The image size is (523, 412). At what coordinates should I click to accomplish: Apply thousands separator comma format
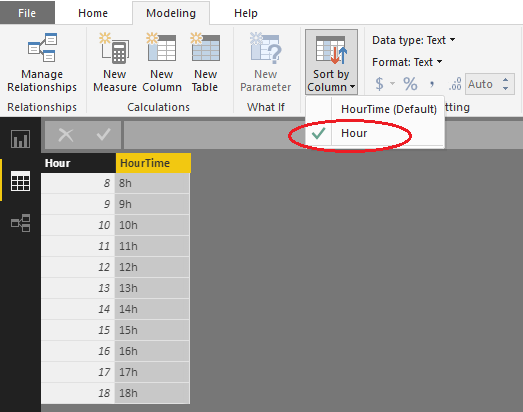pos(432,84)
